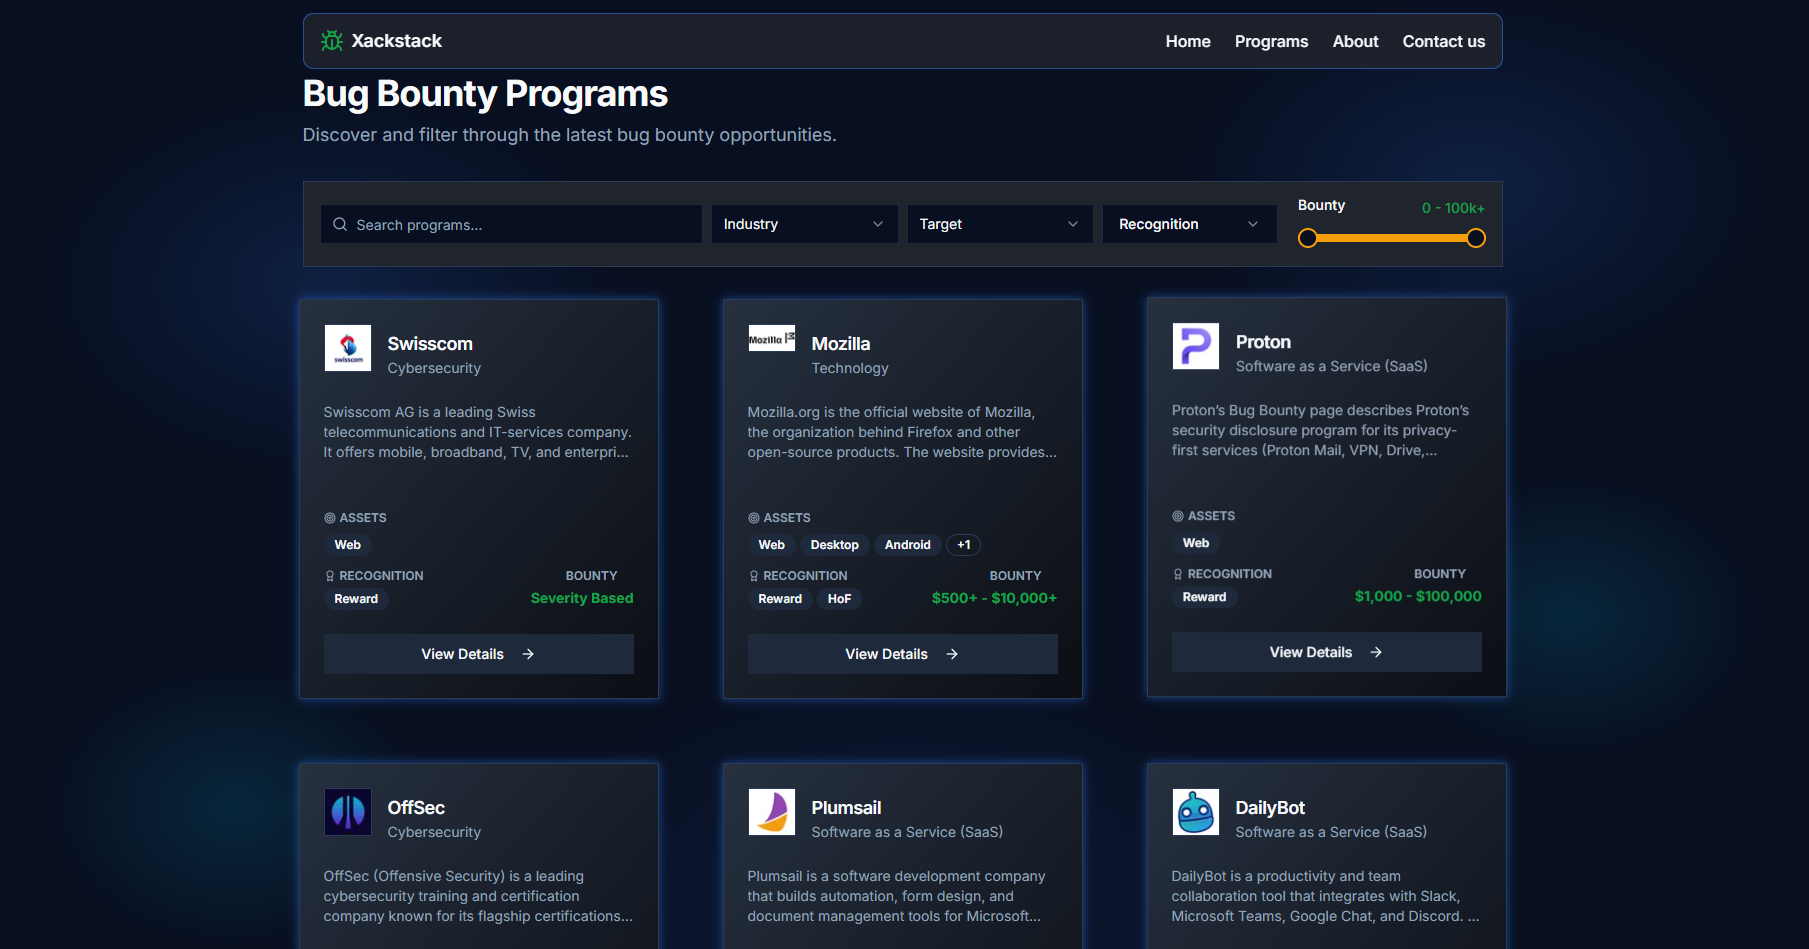Open the Recognition filter dropdown

coord(1189,224)
